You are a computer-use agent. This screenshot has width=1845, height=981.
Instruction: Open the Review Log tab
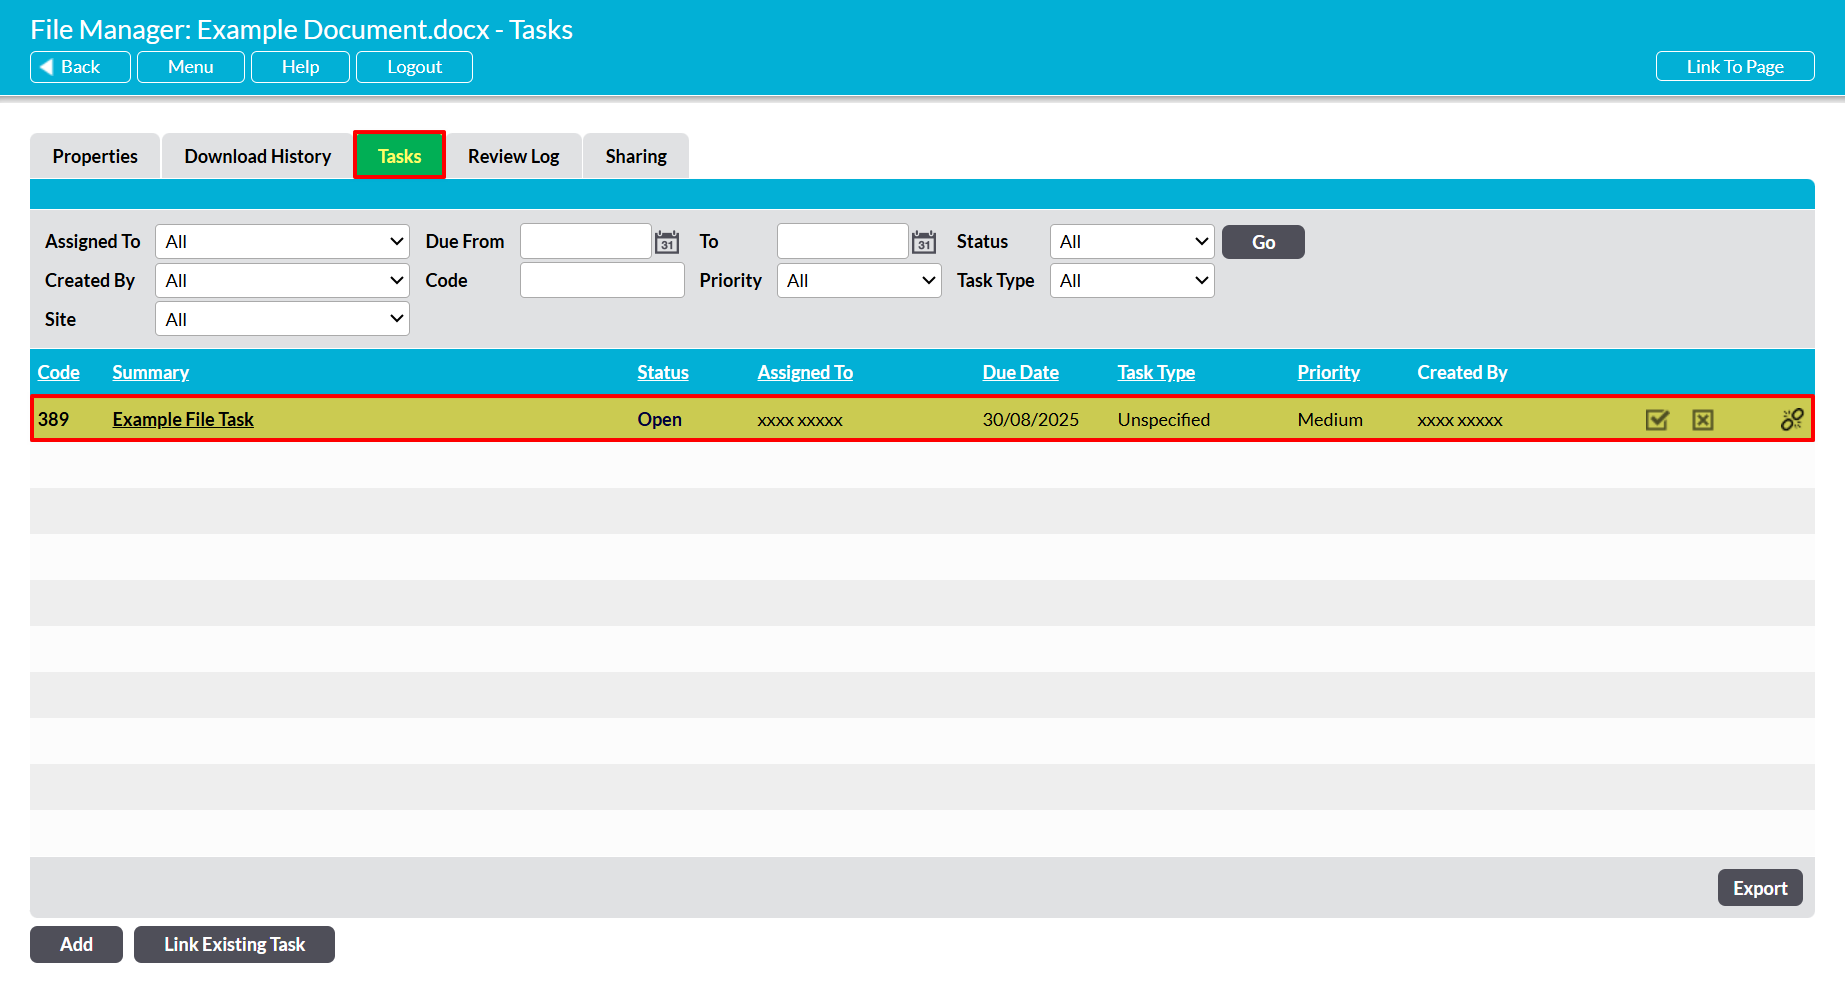pyautogui.click(x=513, y=157)
